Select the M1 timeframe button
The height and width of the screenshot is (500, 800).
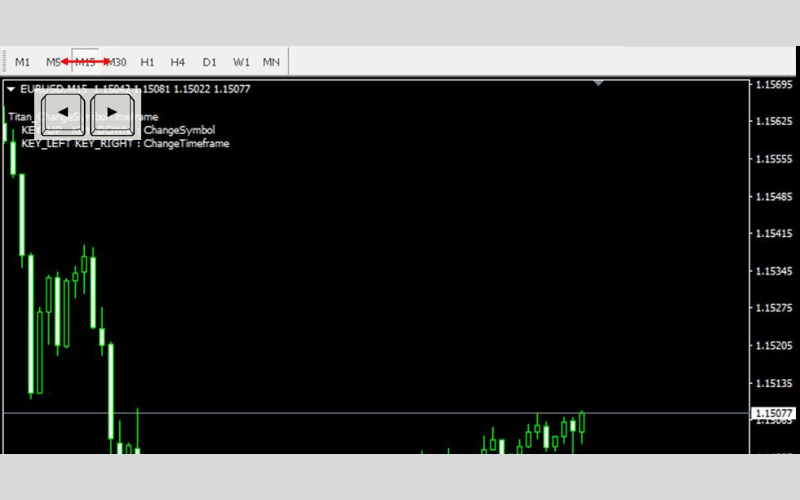(x=22, y=62)
